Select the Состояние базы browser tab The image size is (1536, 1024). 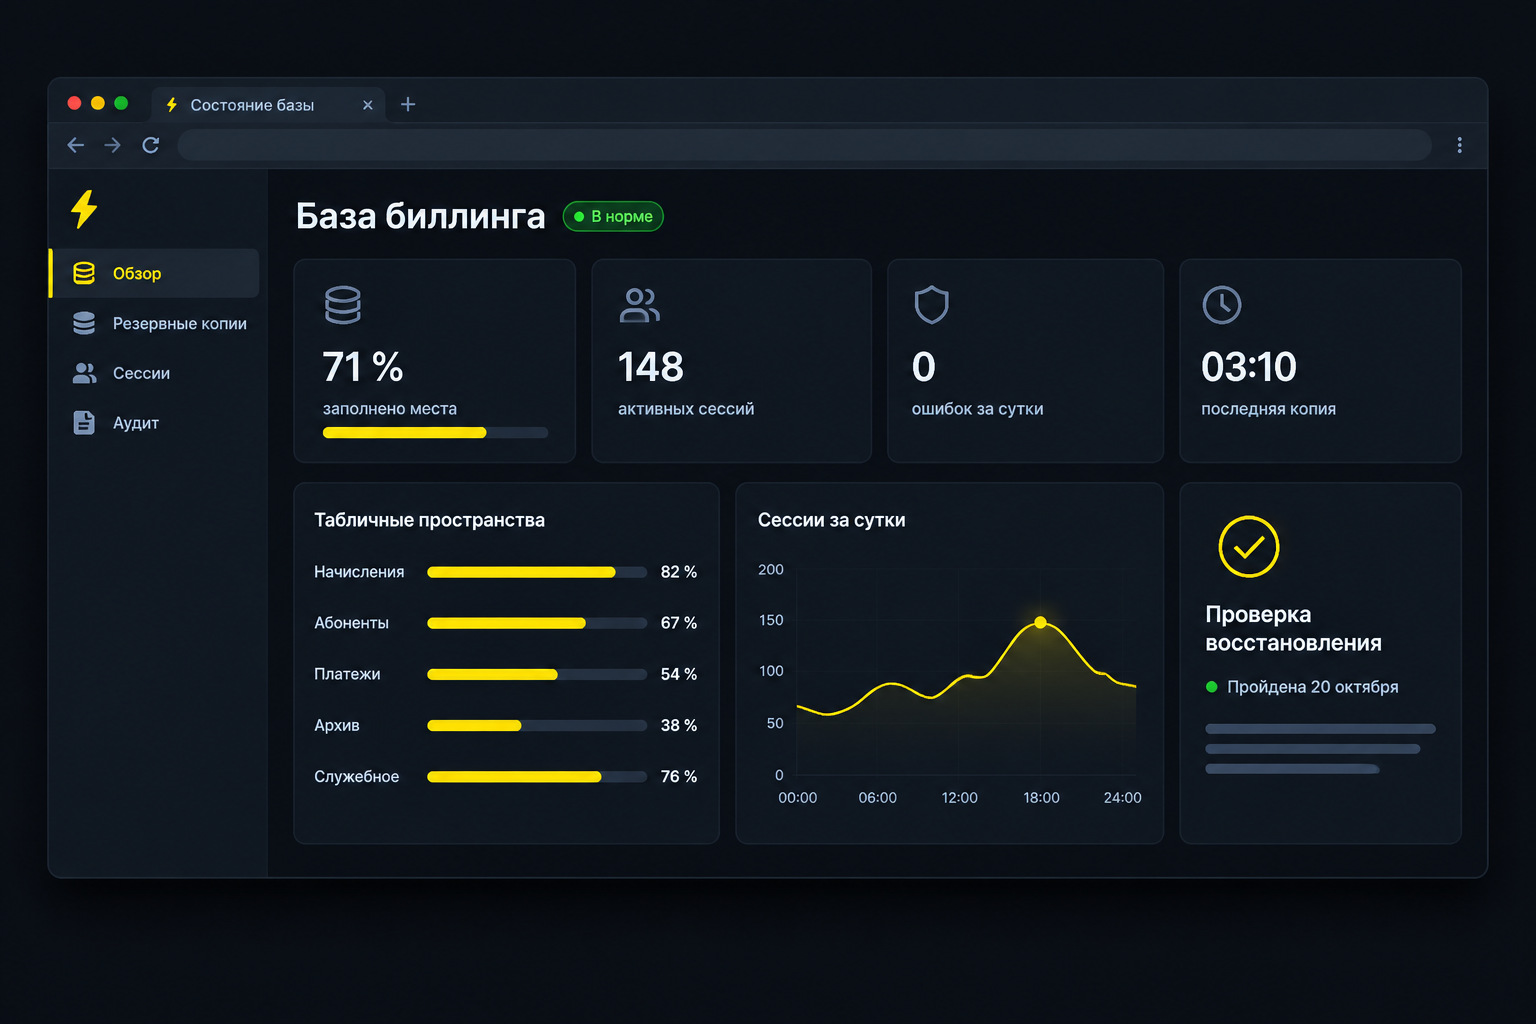point(268,104)
